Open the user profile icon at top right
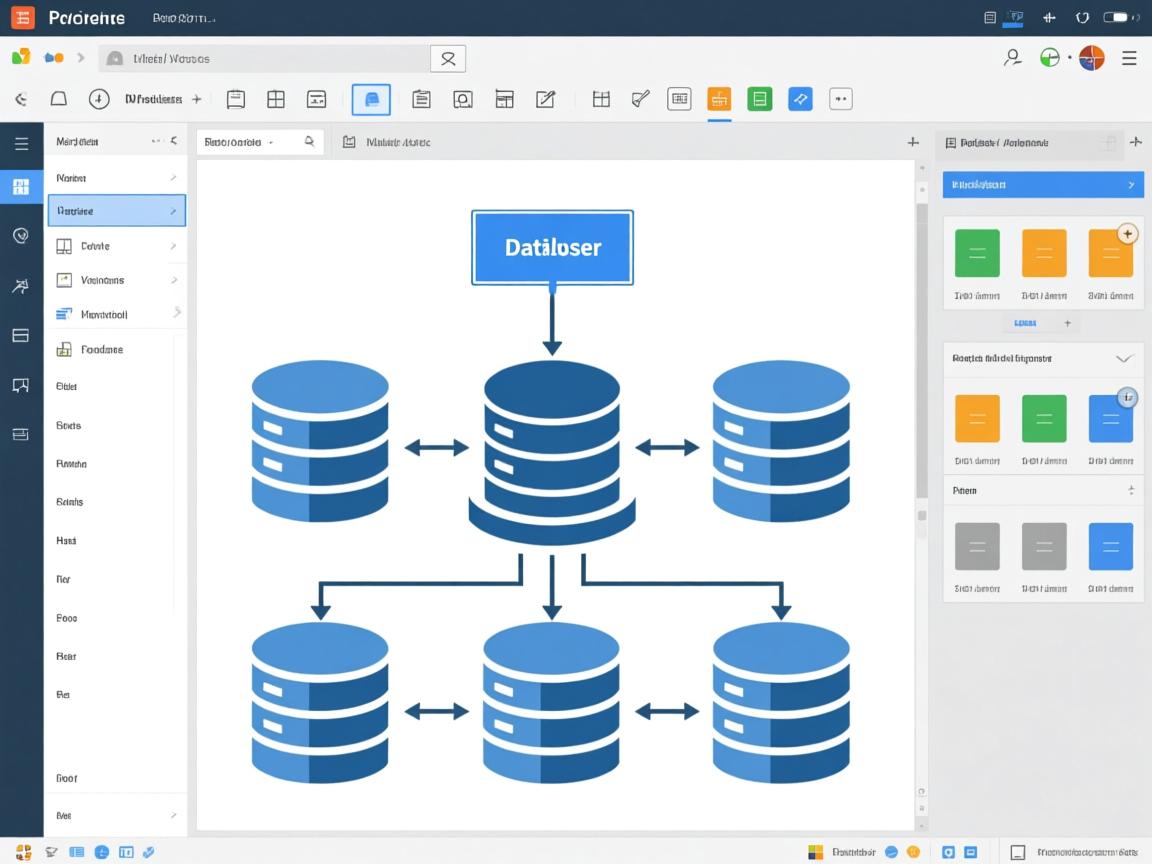The image size is (1152, 864). 1012,58
